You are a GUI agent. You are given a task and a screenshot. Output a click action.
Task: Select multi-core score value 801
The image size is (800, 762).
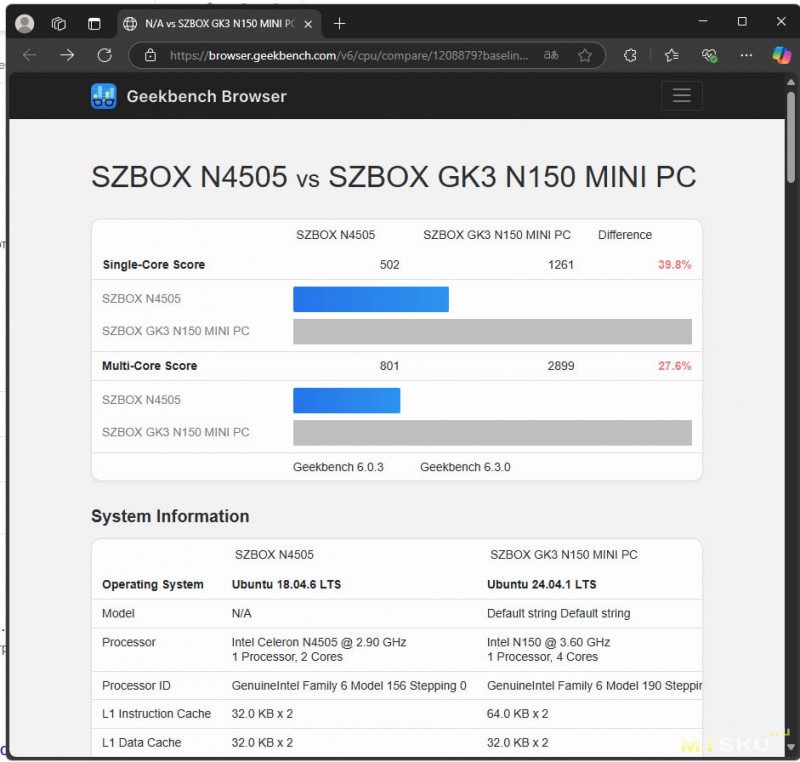(x=389, y=366)
